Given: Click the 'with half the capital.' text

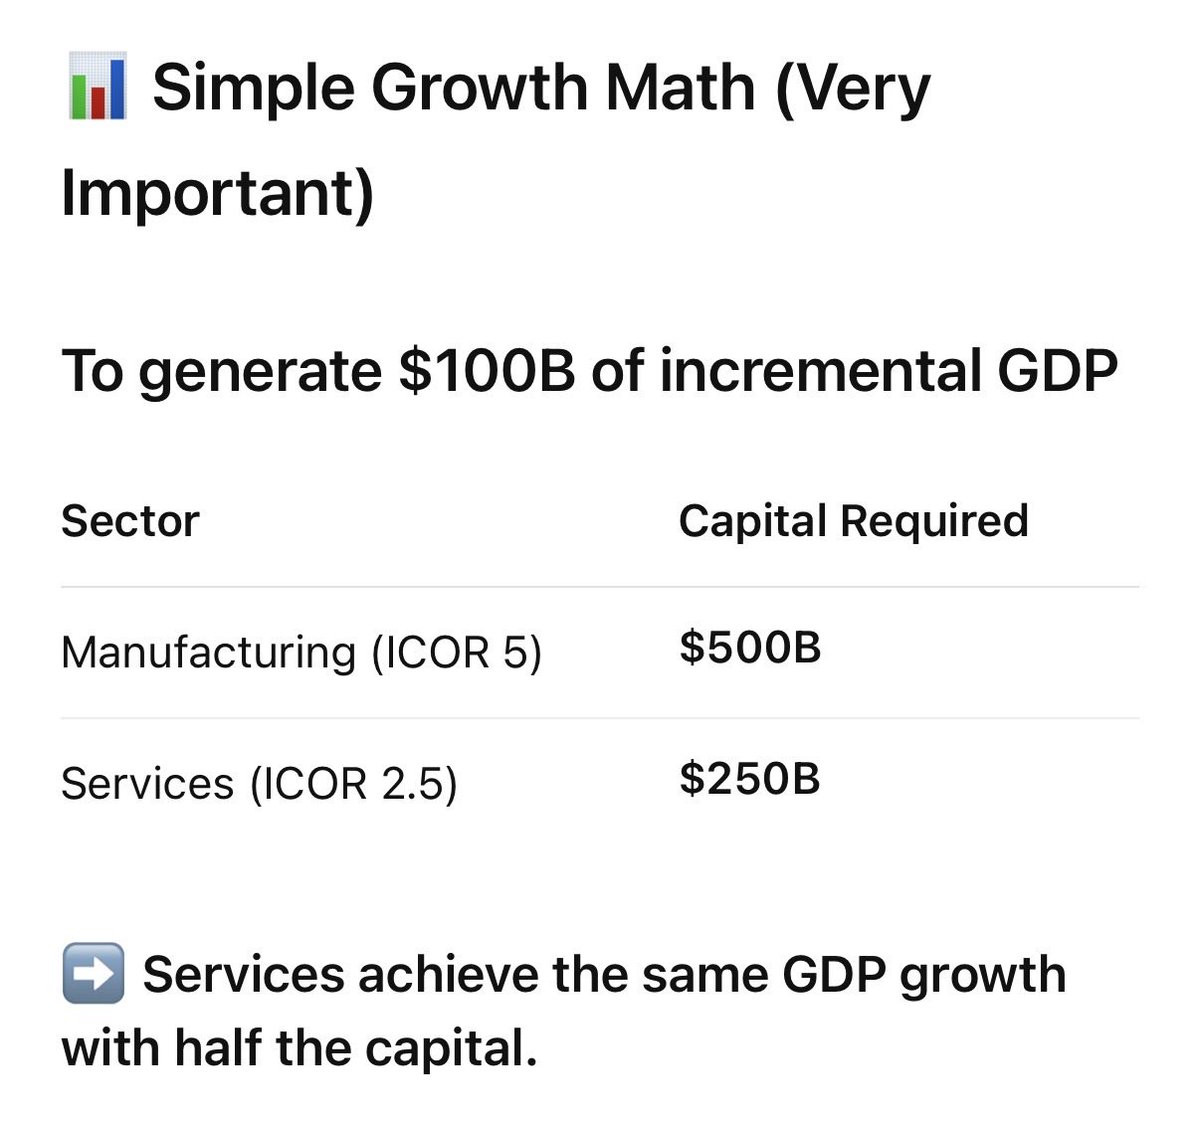Looking at the screenshot, I should click(x=299, y=1048).
